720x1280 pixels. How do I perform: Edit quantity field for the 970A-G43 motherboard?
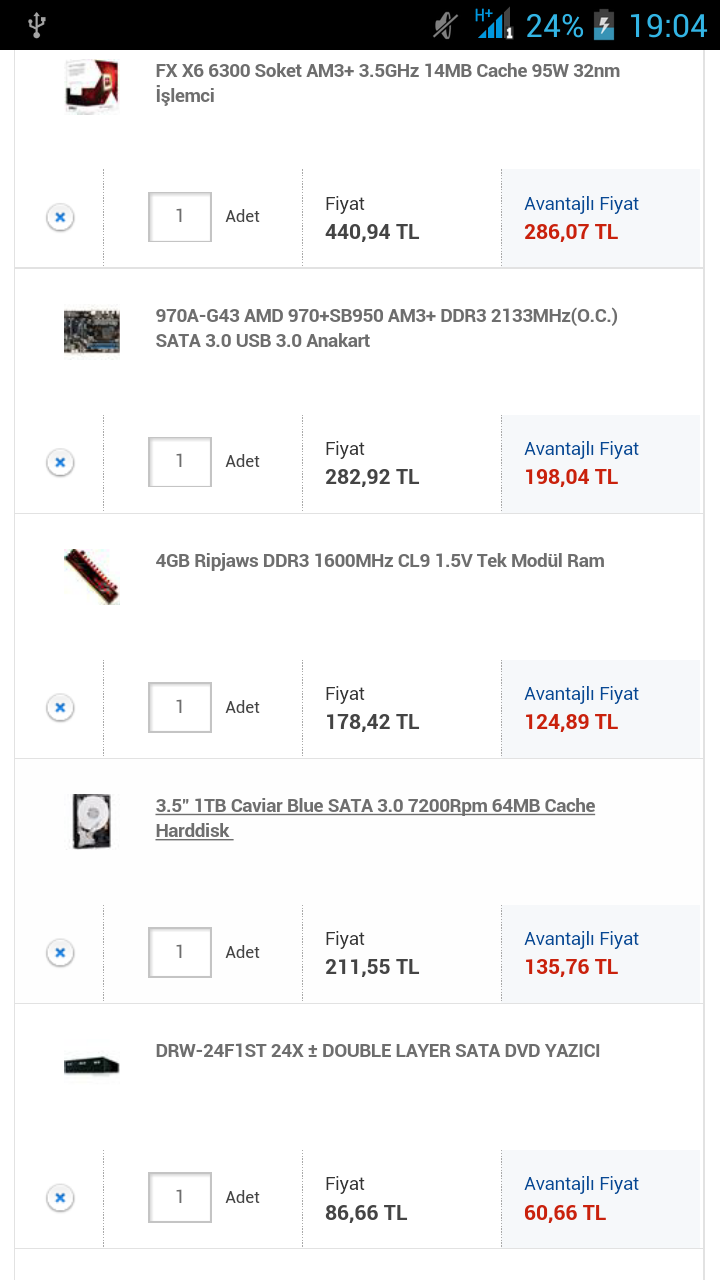click(x=180, y=462)
